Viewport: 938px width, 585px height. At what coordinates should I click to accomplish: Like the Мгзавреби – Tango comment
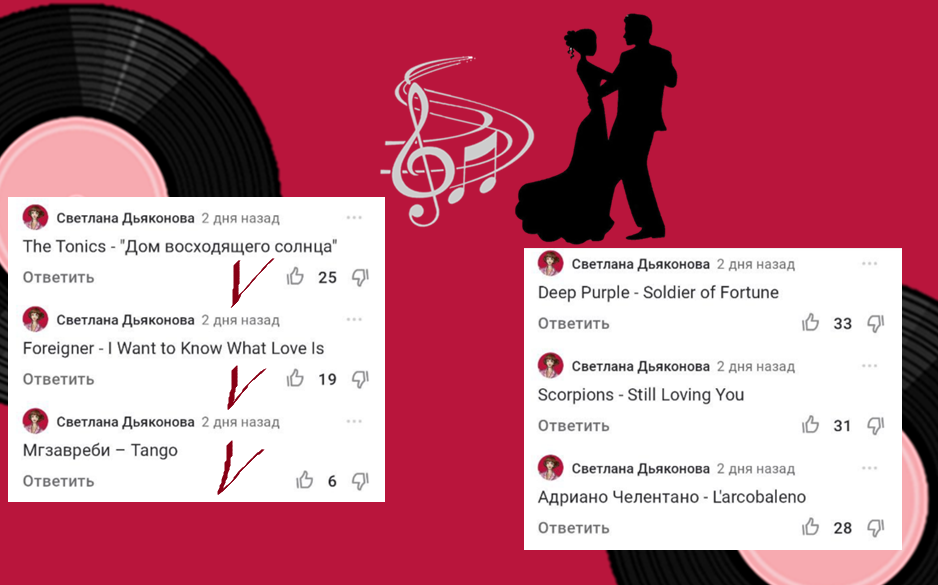304,480
